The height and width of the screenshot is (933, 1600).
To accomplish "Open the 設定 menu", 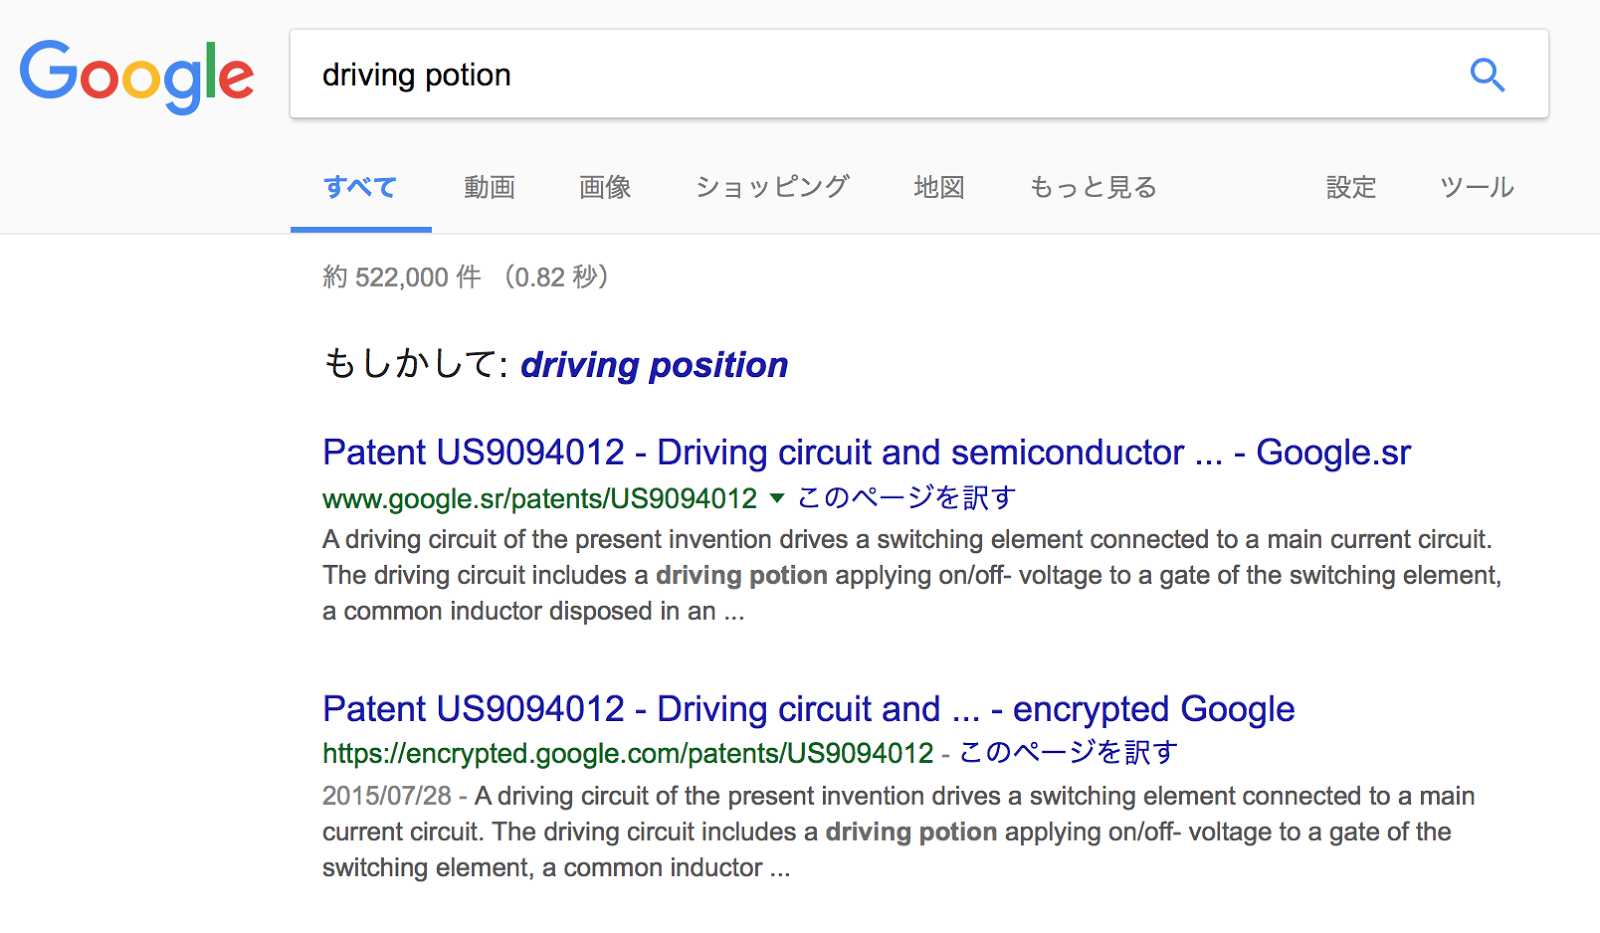I will [x=1351, y=187].
